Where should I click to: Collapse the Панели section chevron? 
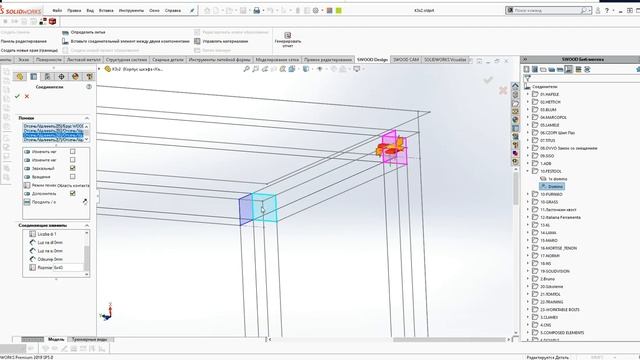[x=87, y=118]
